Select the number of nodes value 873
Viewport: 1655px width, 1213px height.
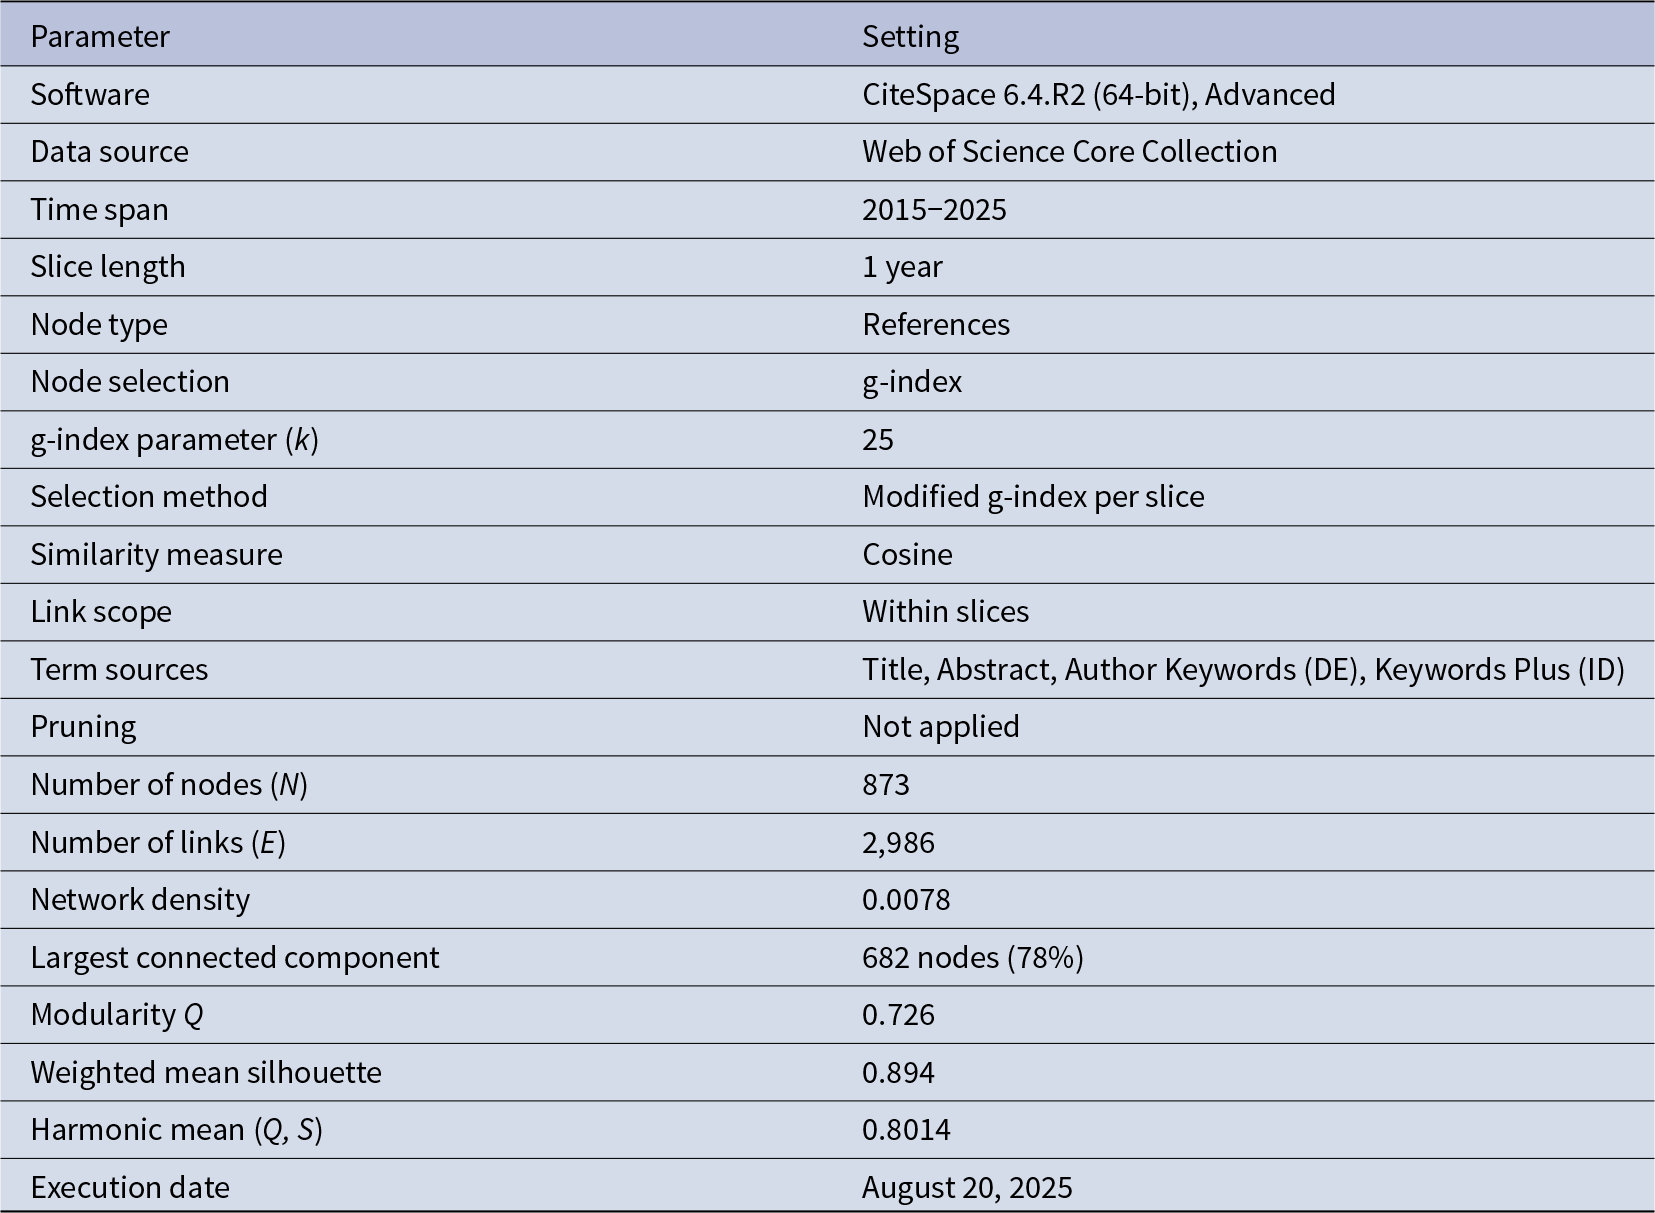(x=886, y=784)
